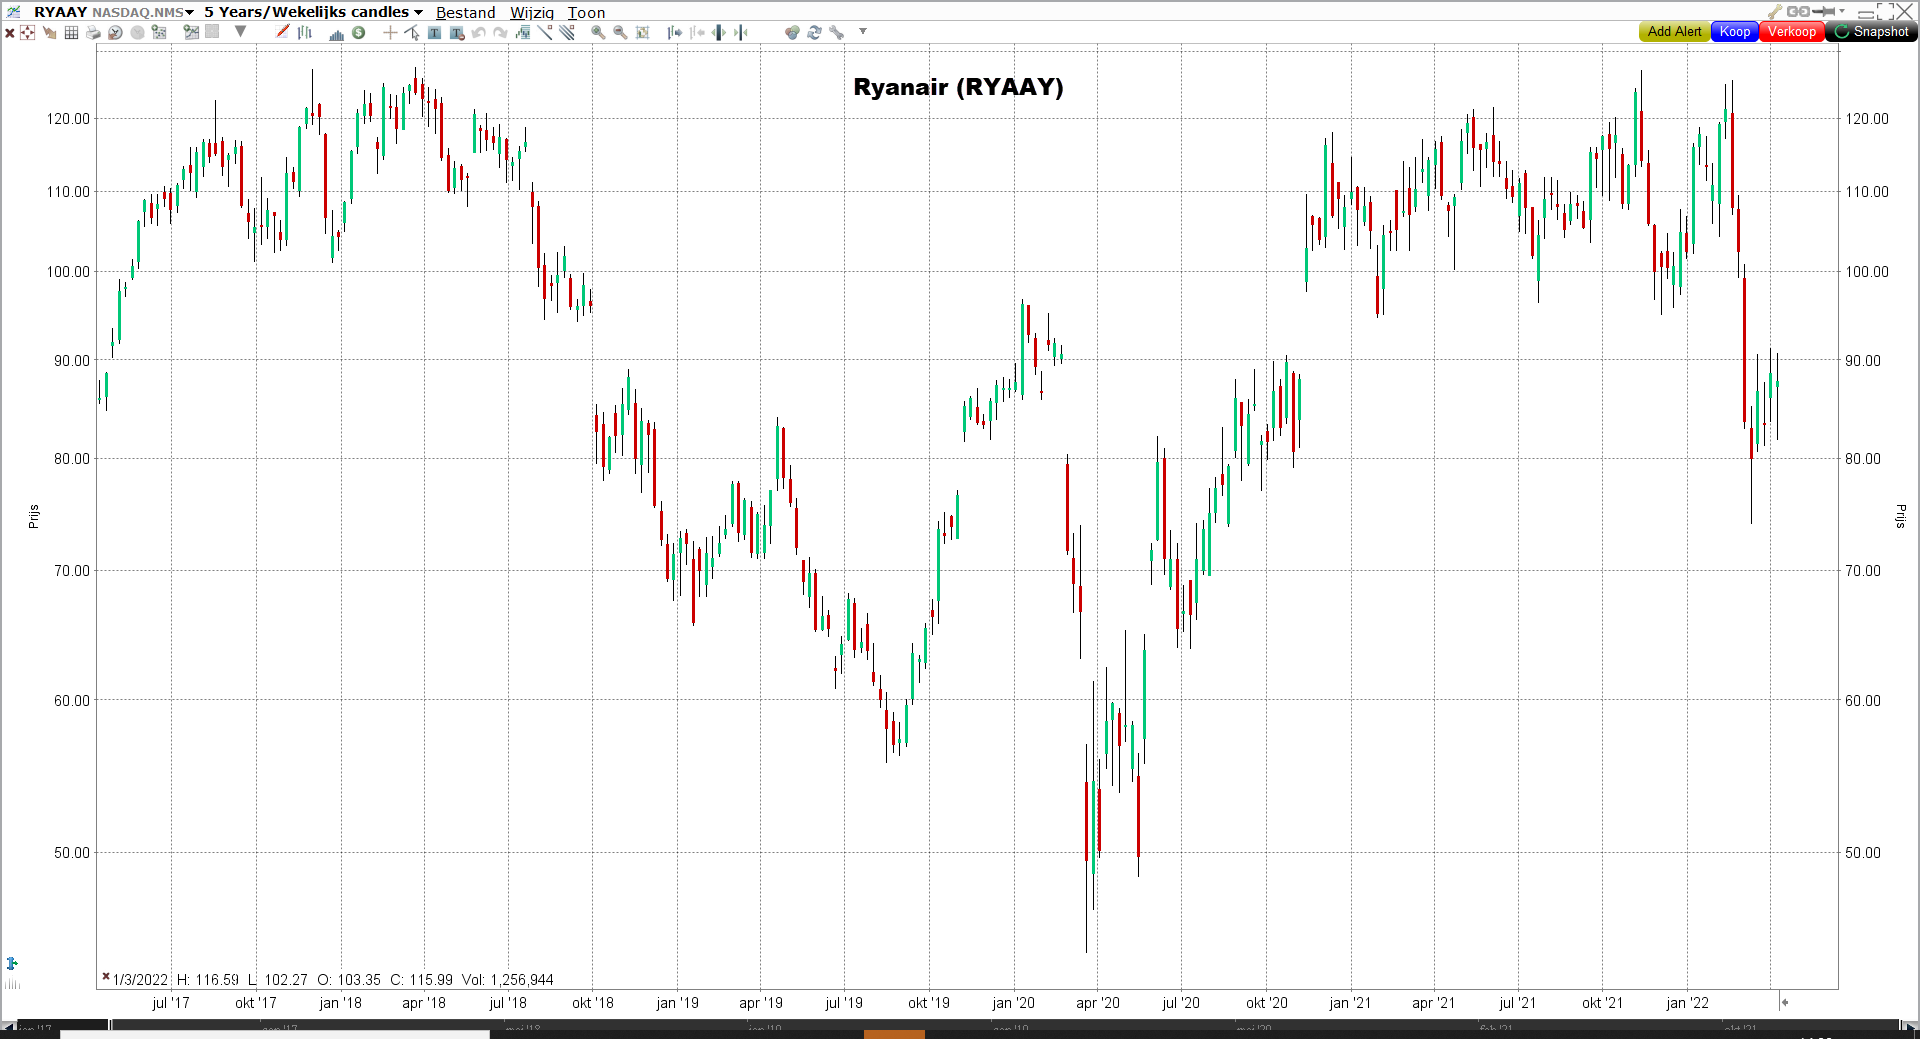1920x1039 pixels.
Task: Click the Snapshot refresh button
Action: pos(1871,32)
